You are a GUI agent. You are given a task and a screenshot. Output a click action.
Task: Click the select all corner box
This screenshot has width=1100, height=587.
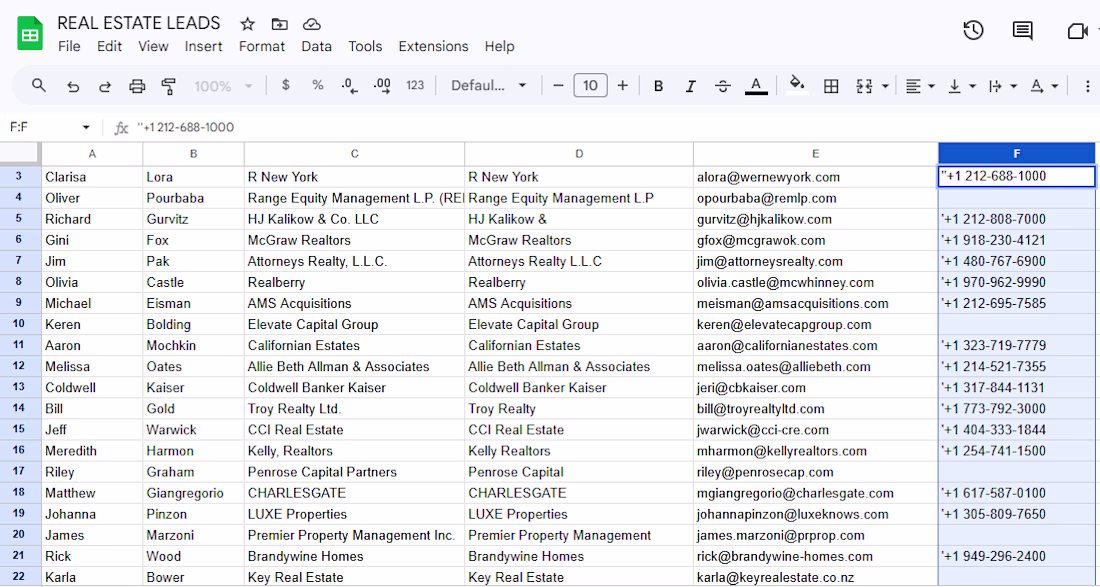(x=20, y=154)
